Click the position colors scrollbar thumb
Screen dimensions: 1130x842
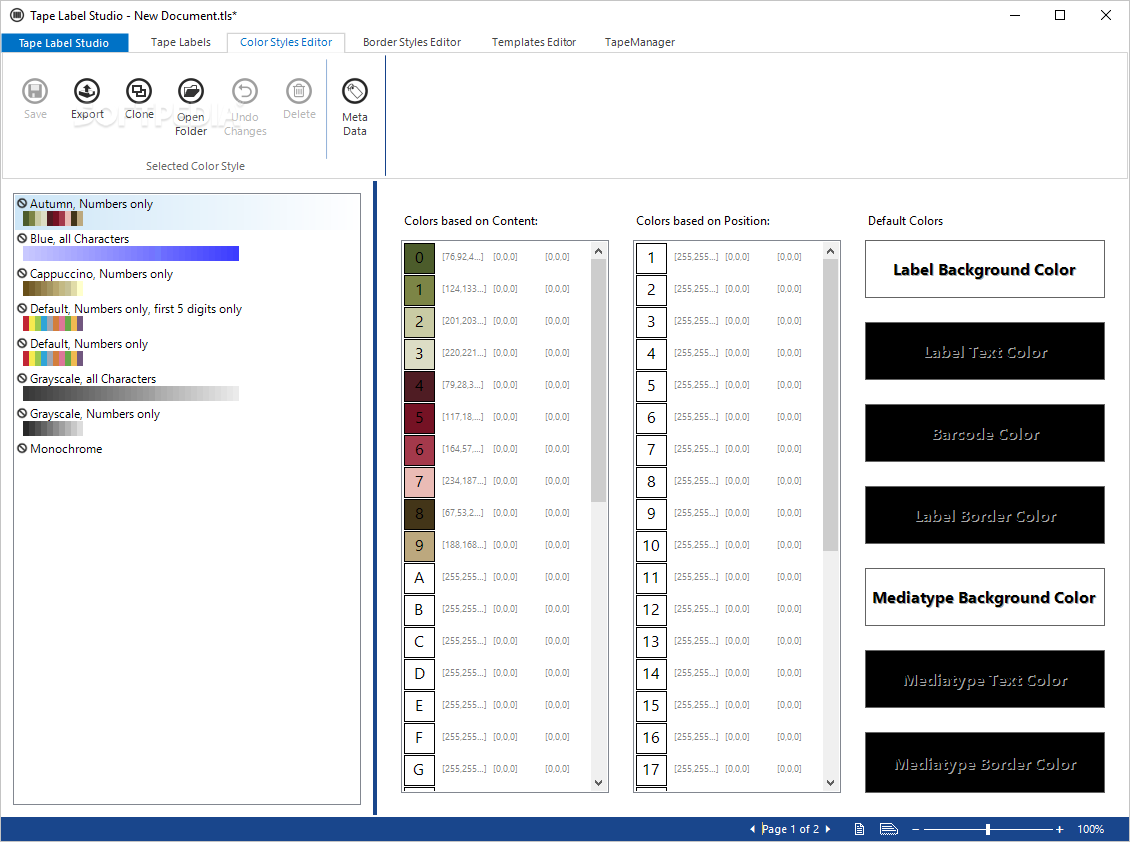pyautogui.click(x=830, y=404)
